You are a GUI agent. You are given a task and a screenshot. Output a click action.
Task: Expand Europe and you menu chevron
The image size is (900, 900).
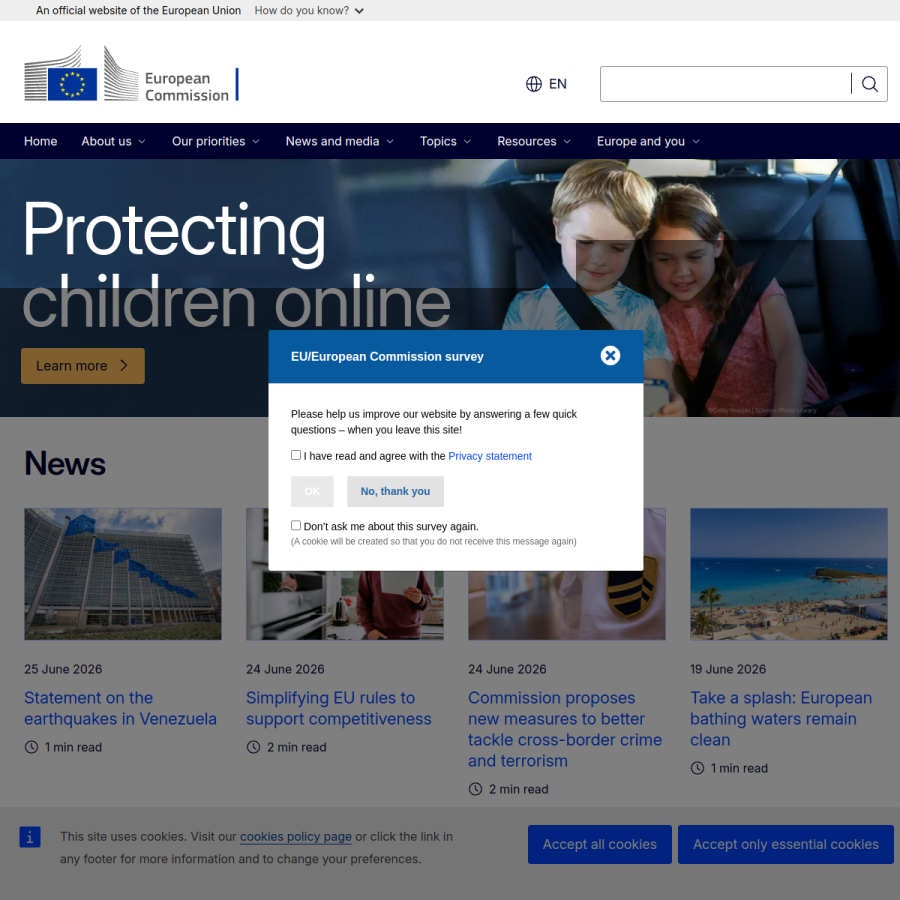coord(696,141)
